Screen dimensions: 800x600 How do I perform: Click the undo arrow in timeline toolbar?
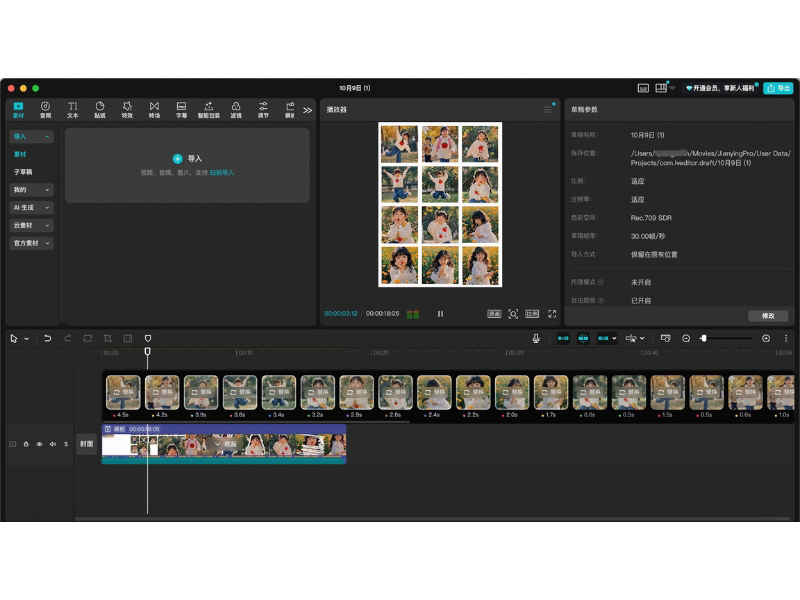coord(47,339)
